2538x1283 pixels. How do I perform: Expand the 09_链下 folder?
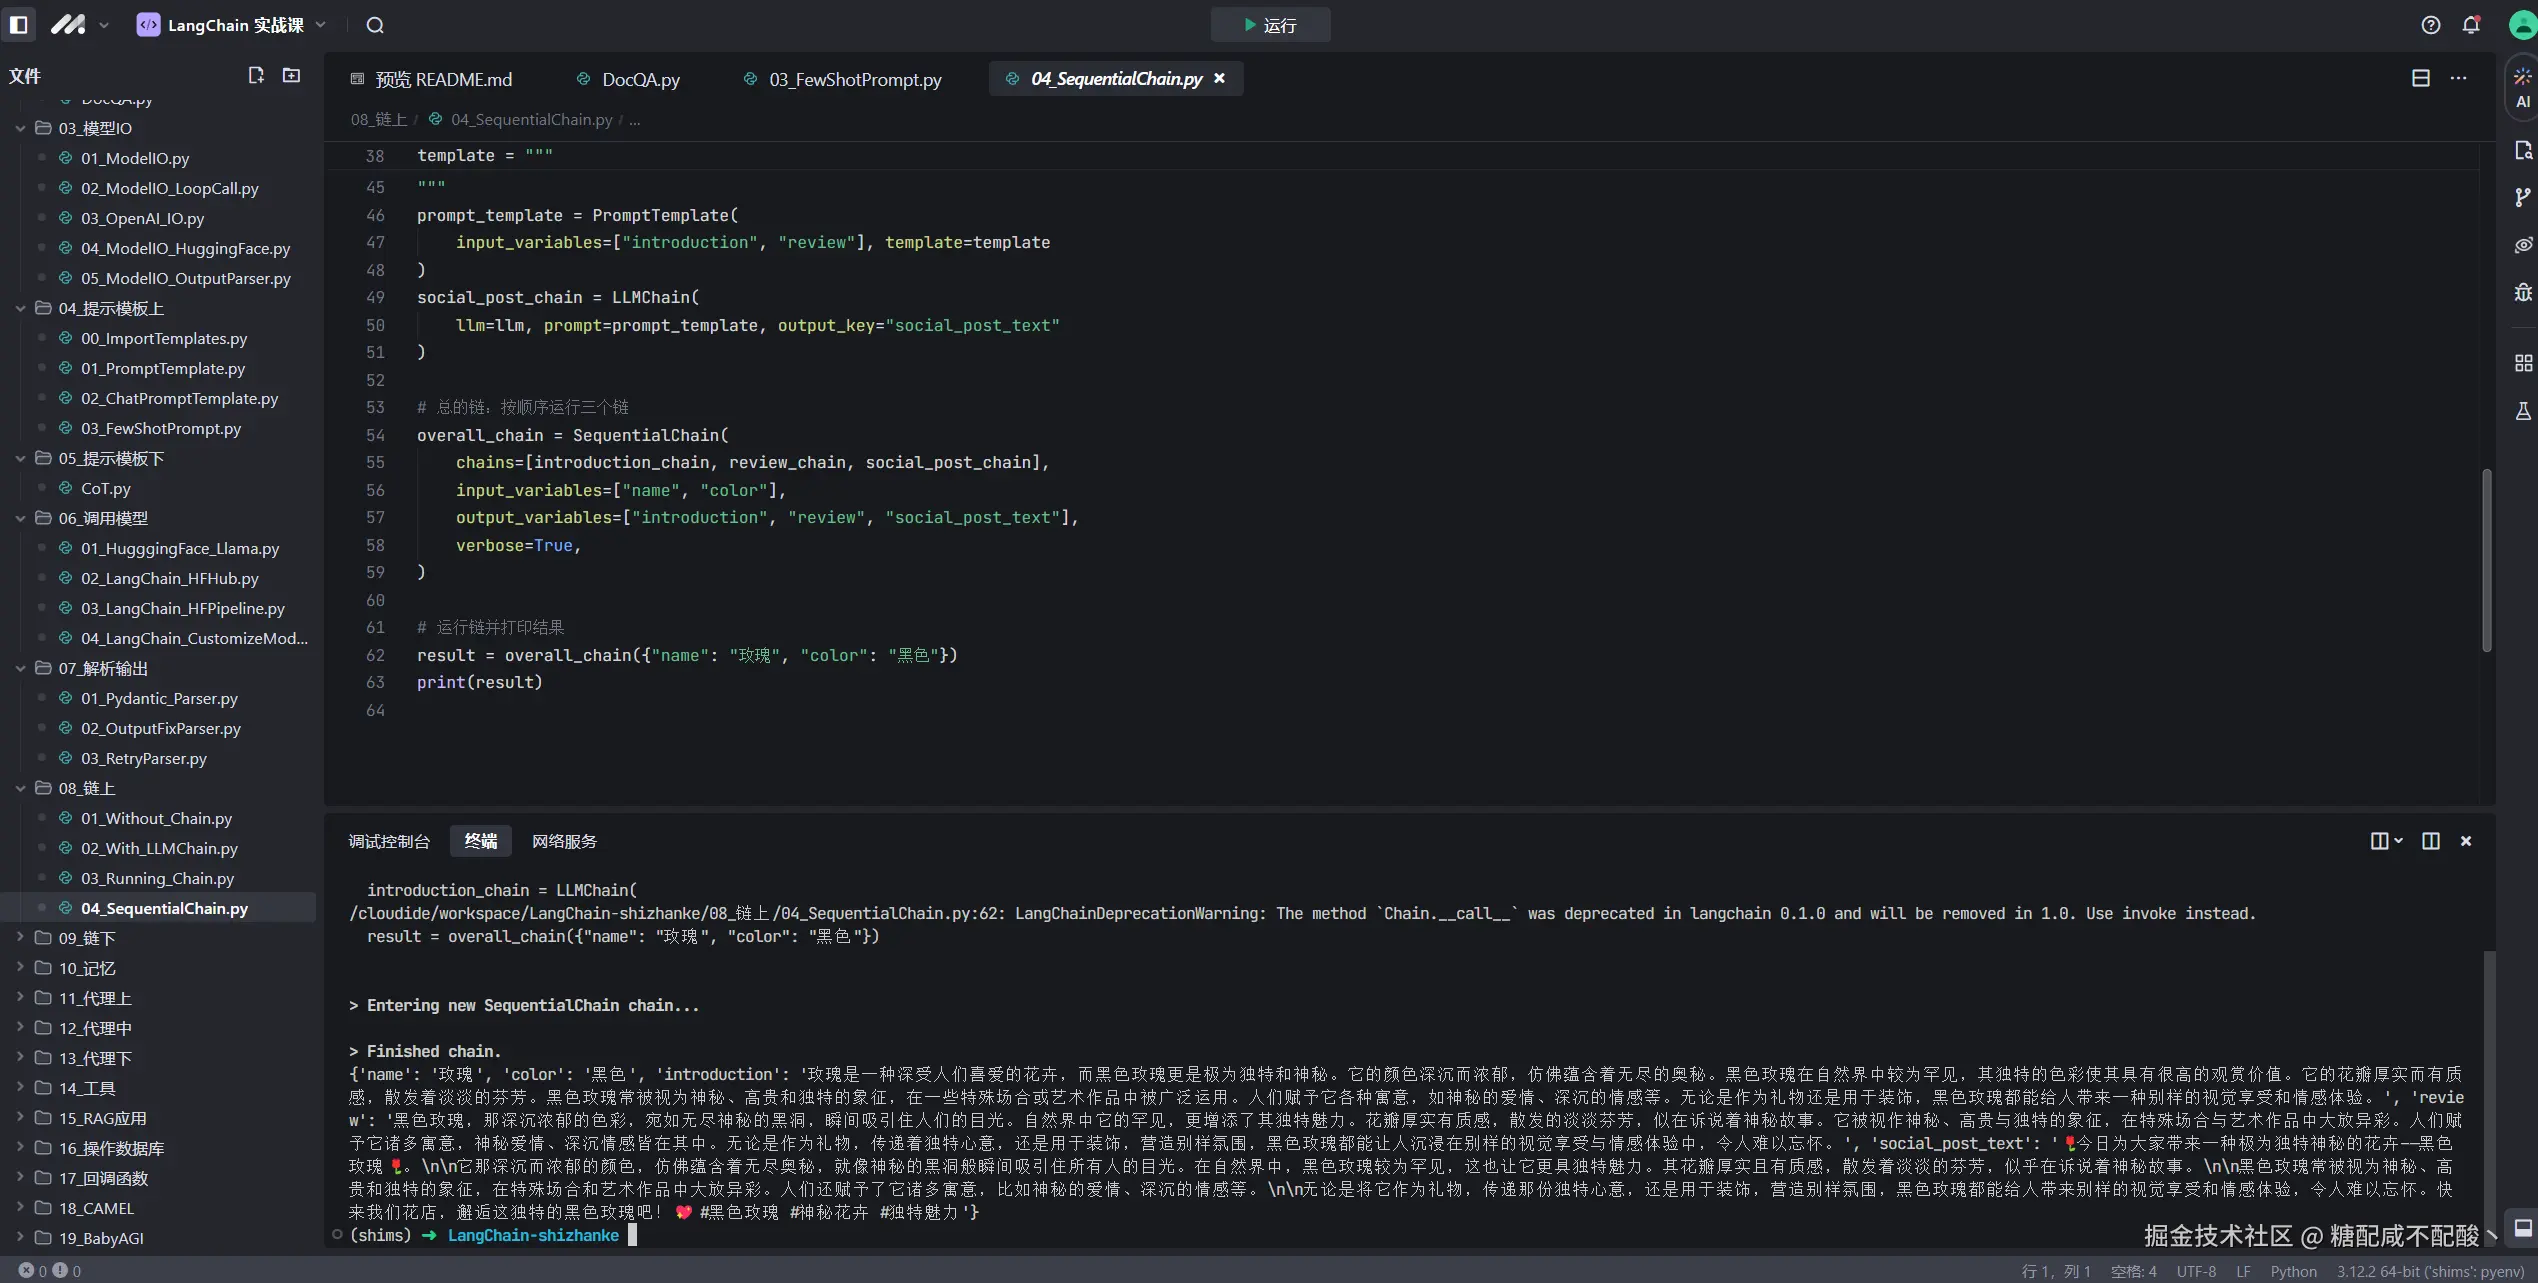[x=86, y=938]
